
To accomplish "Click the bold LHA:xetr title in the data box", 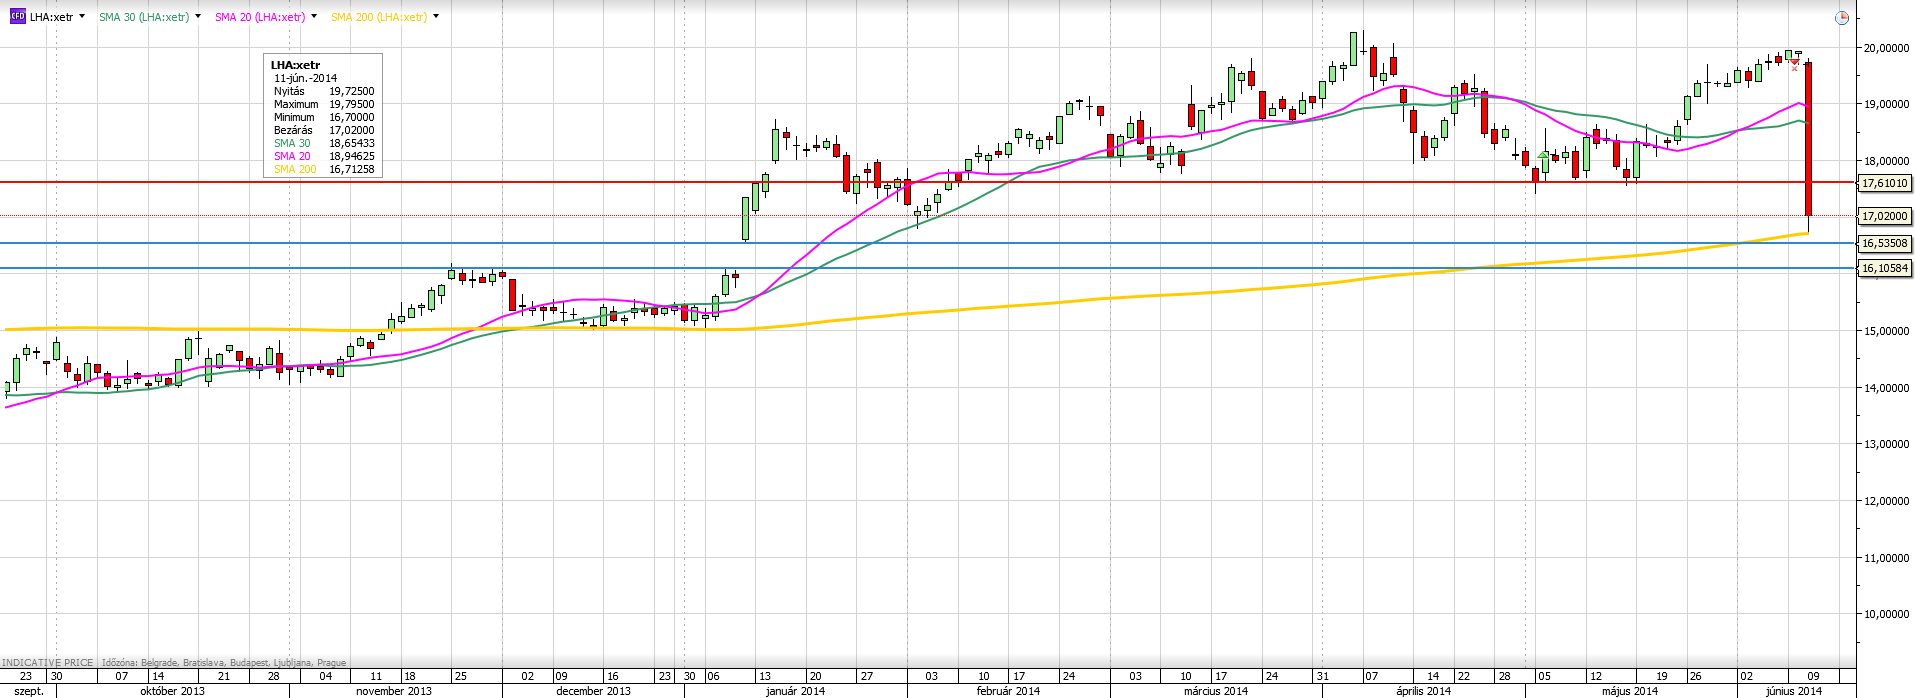I will [x=295, y=65].
